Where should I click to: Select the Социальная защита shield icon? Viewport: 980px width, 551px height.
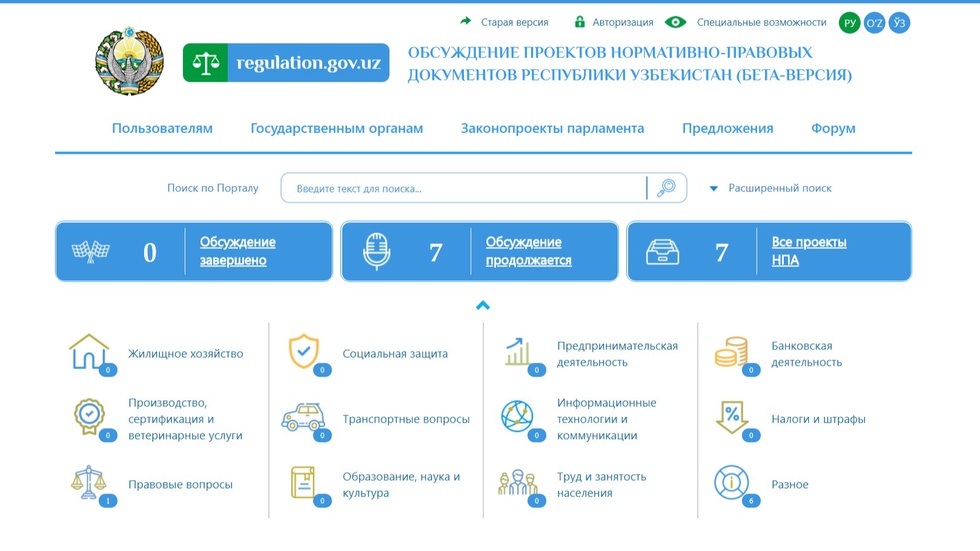pyautogui.click(x=303, y=352)
